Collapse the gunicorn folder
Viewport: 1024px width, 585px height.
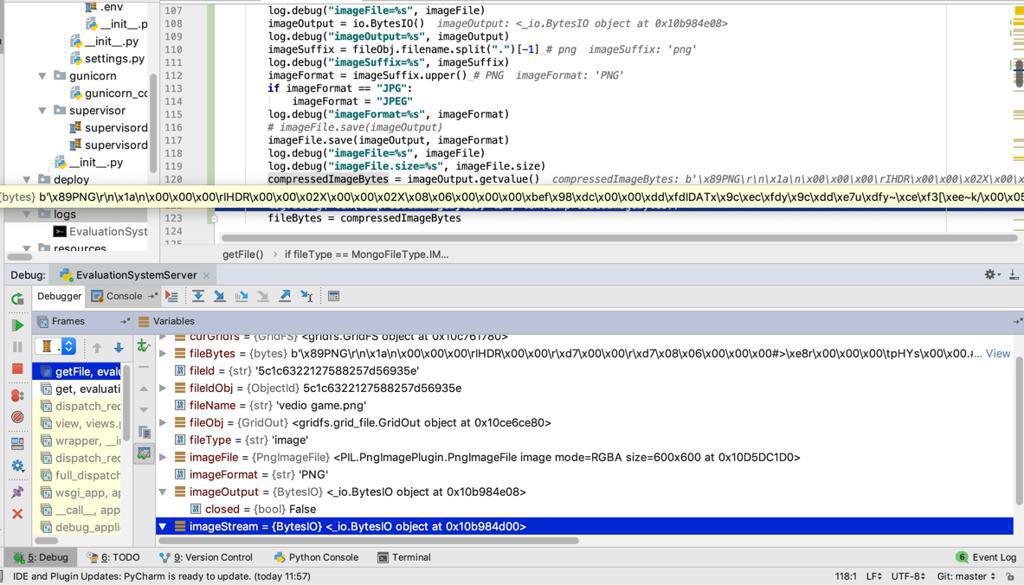click(x=42, y=76)
